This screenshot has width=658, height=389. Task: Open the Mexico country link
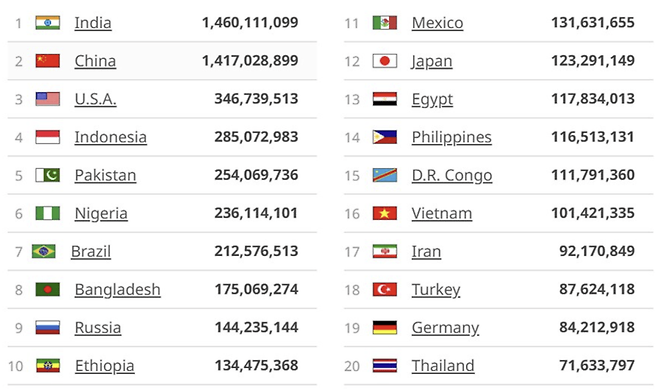click(437, 23)
